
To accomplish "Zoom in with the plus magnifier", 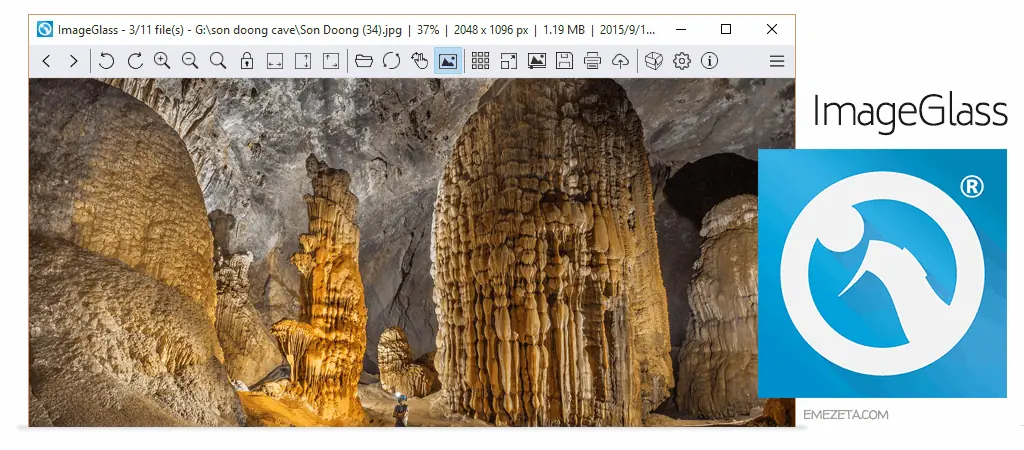I will [162, 61].
